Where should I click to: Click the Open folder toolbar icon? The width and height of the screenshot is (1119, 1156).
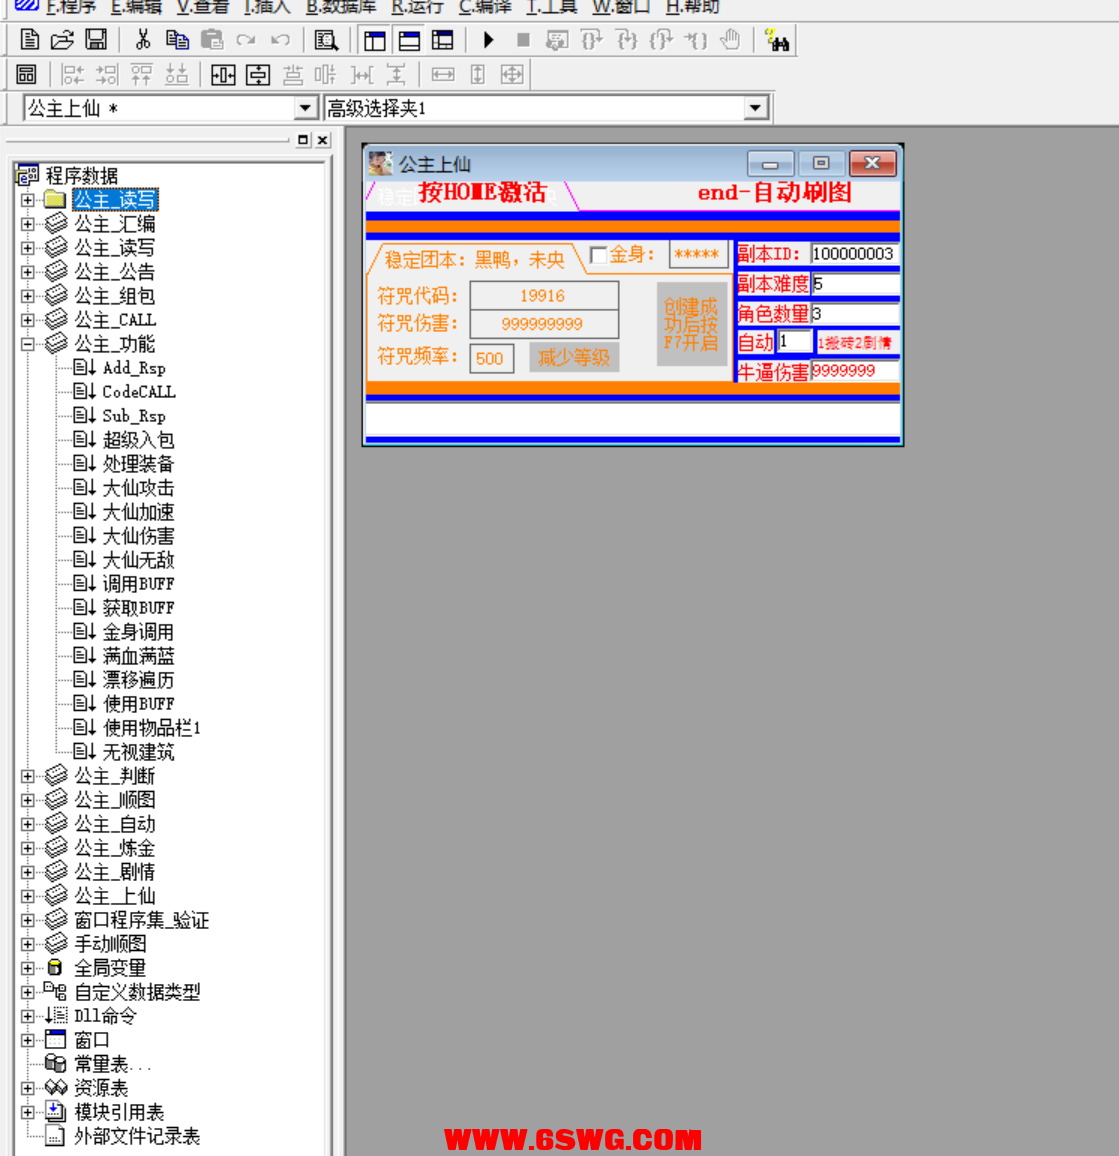tap(62, 40)
